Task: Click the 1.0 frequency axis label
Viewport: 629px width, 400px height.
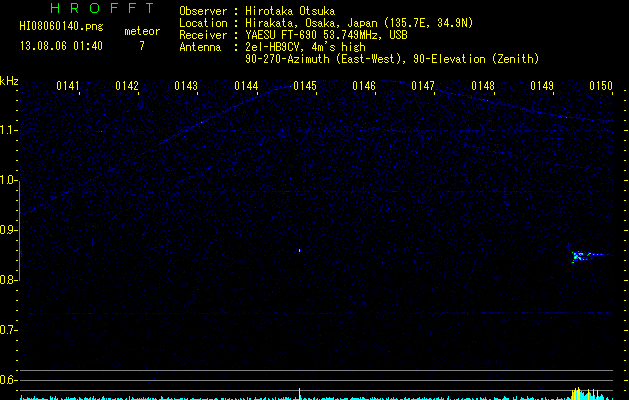Action: point(9,180)
